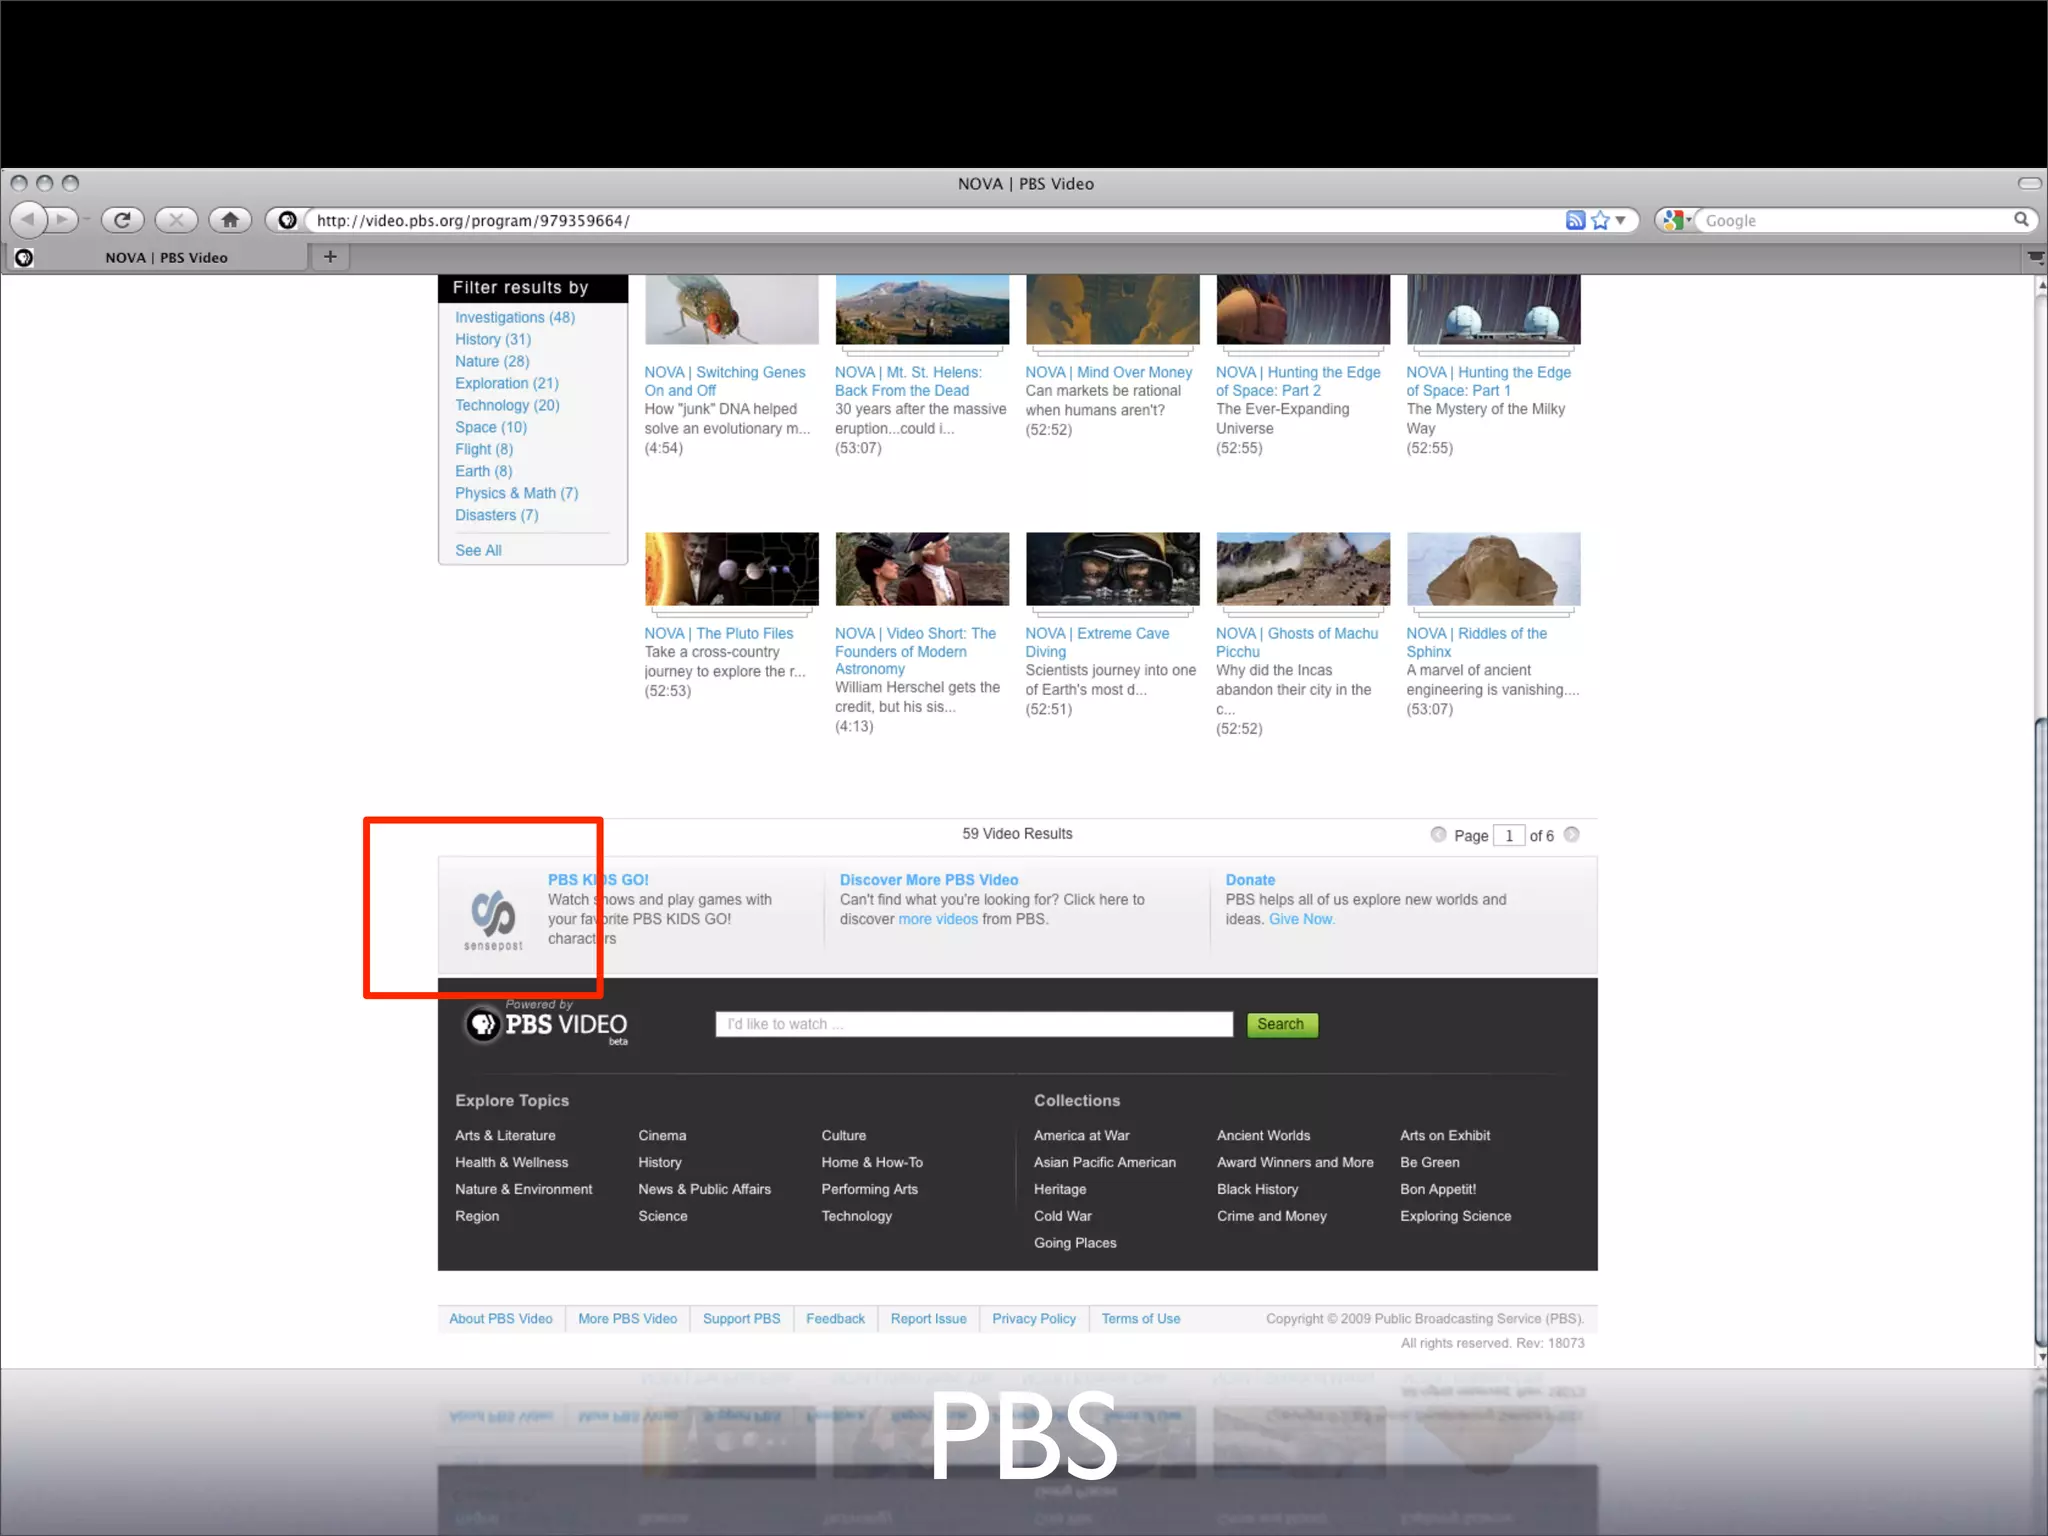Click the browser Back arrow button
Viewport: 2048px width, 1536px height.
30,219
